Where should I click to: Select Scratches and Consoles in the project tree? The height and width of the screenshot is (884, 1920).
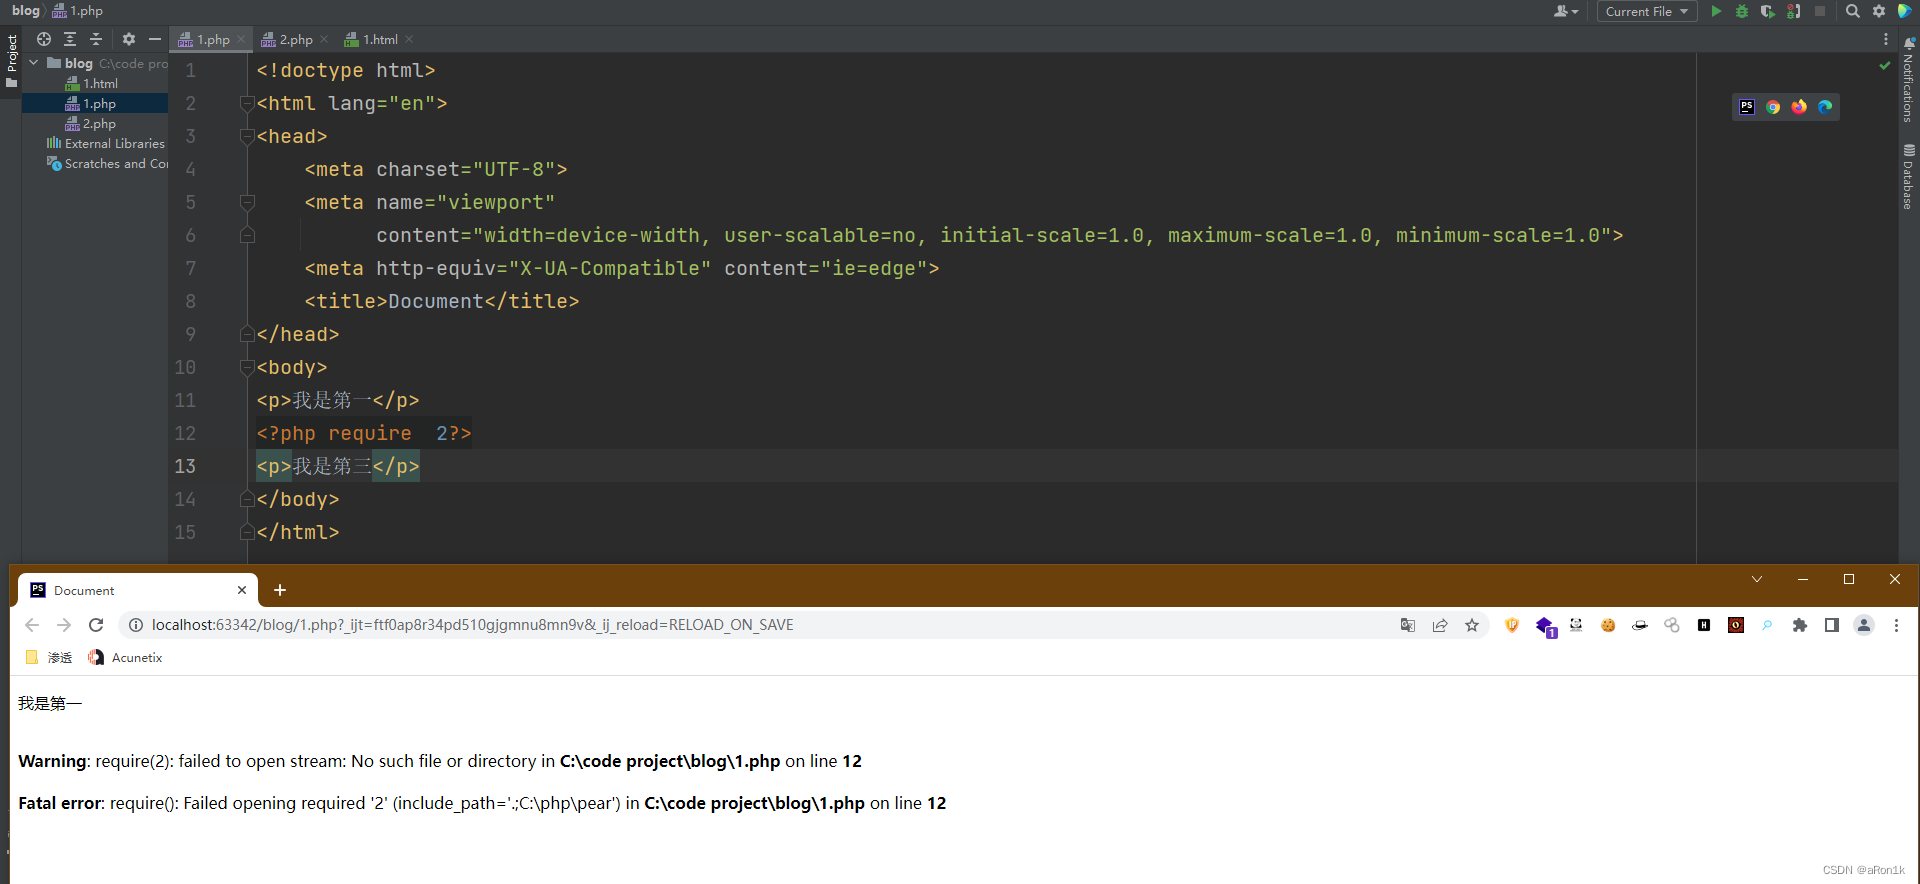tap(107, 163)
